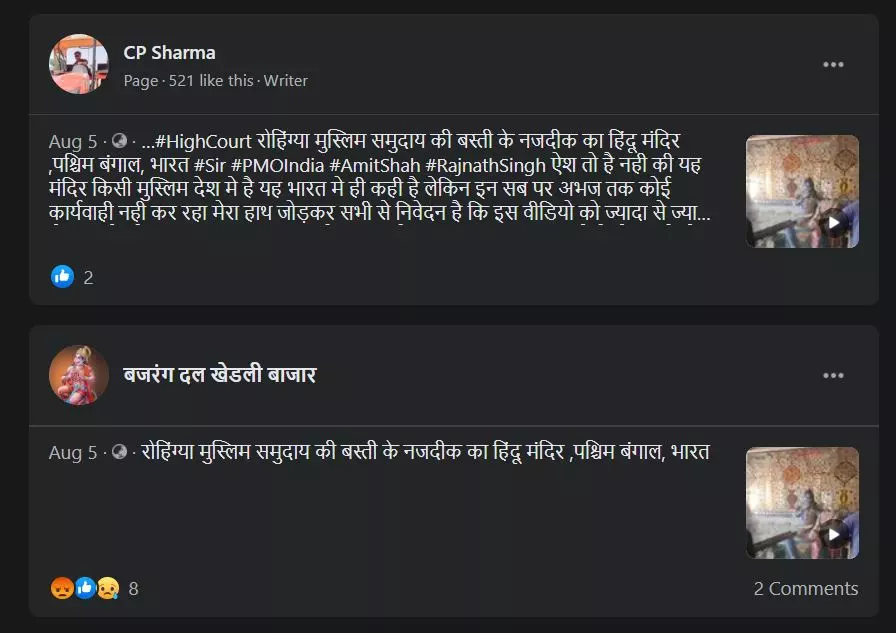Open the बजरंग दल खेडली बाजार page link
896x633 pixels.
(x=219, y=375)
